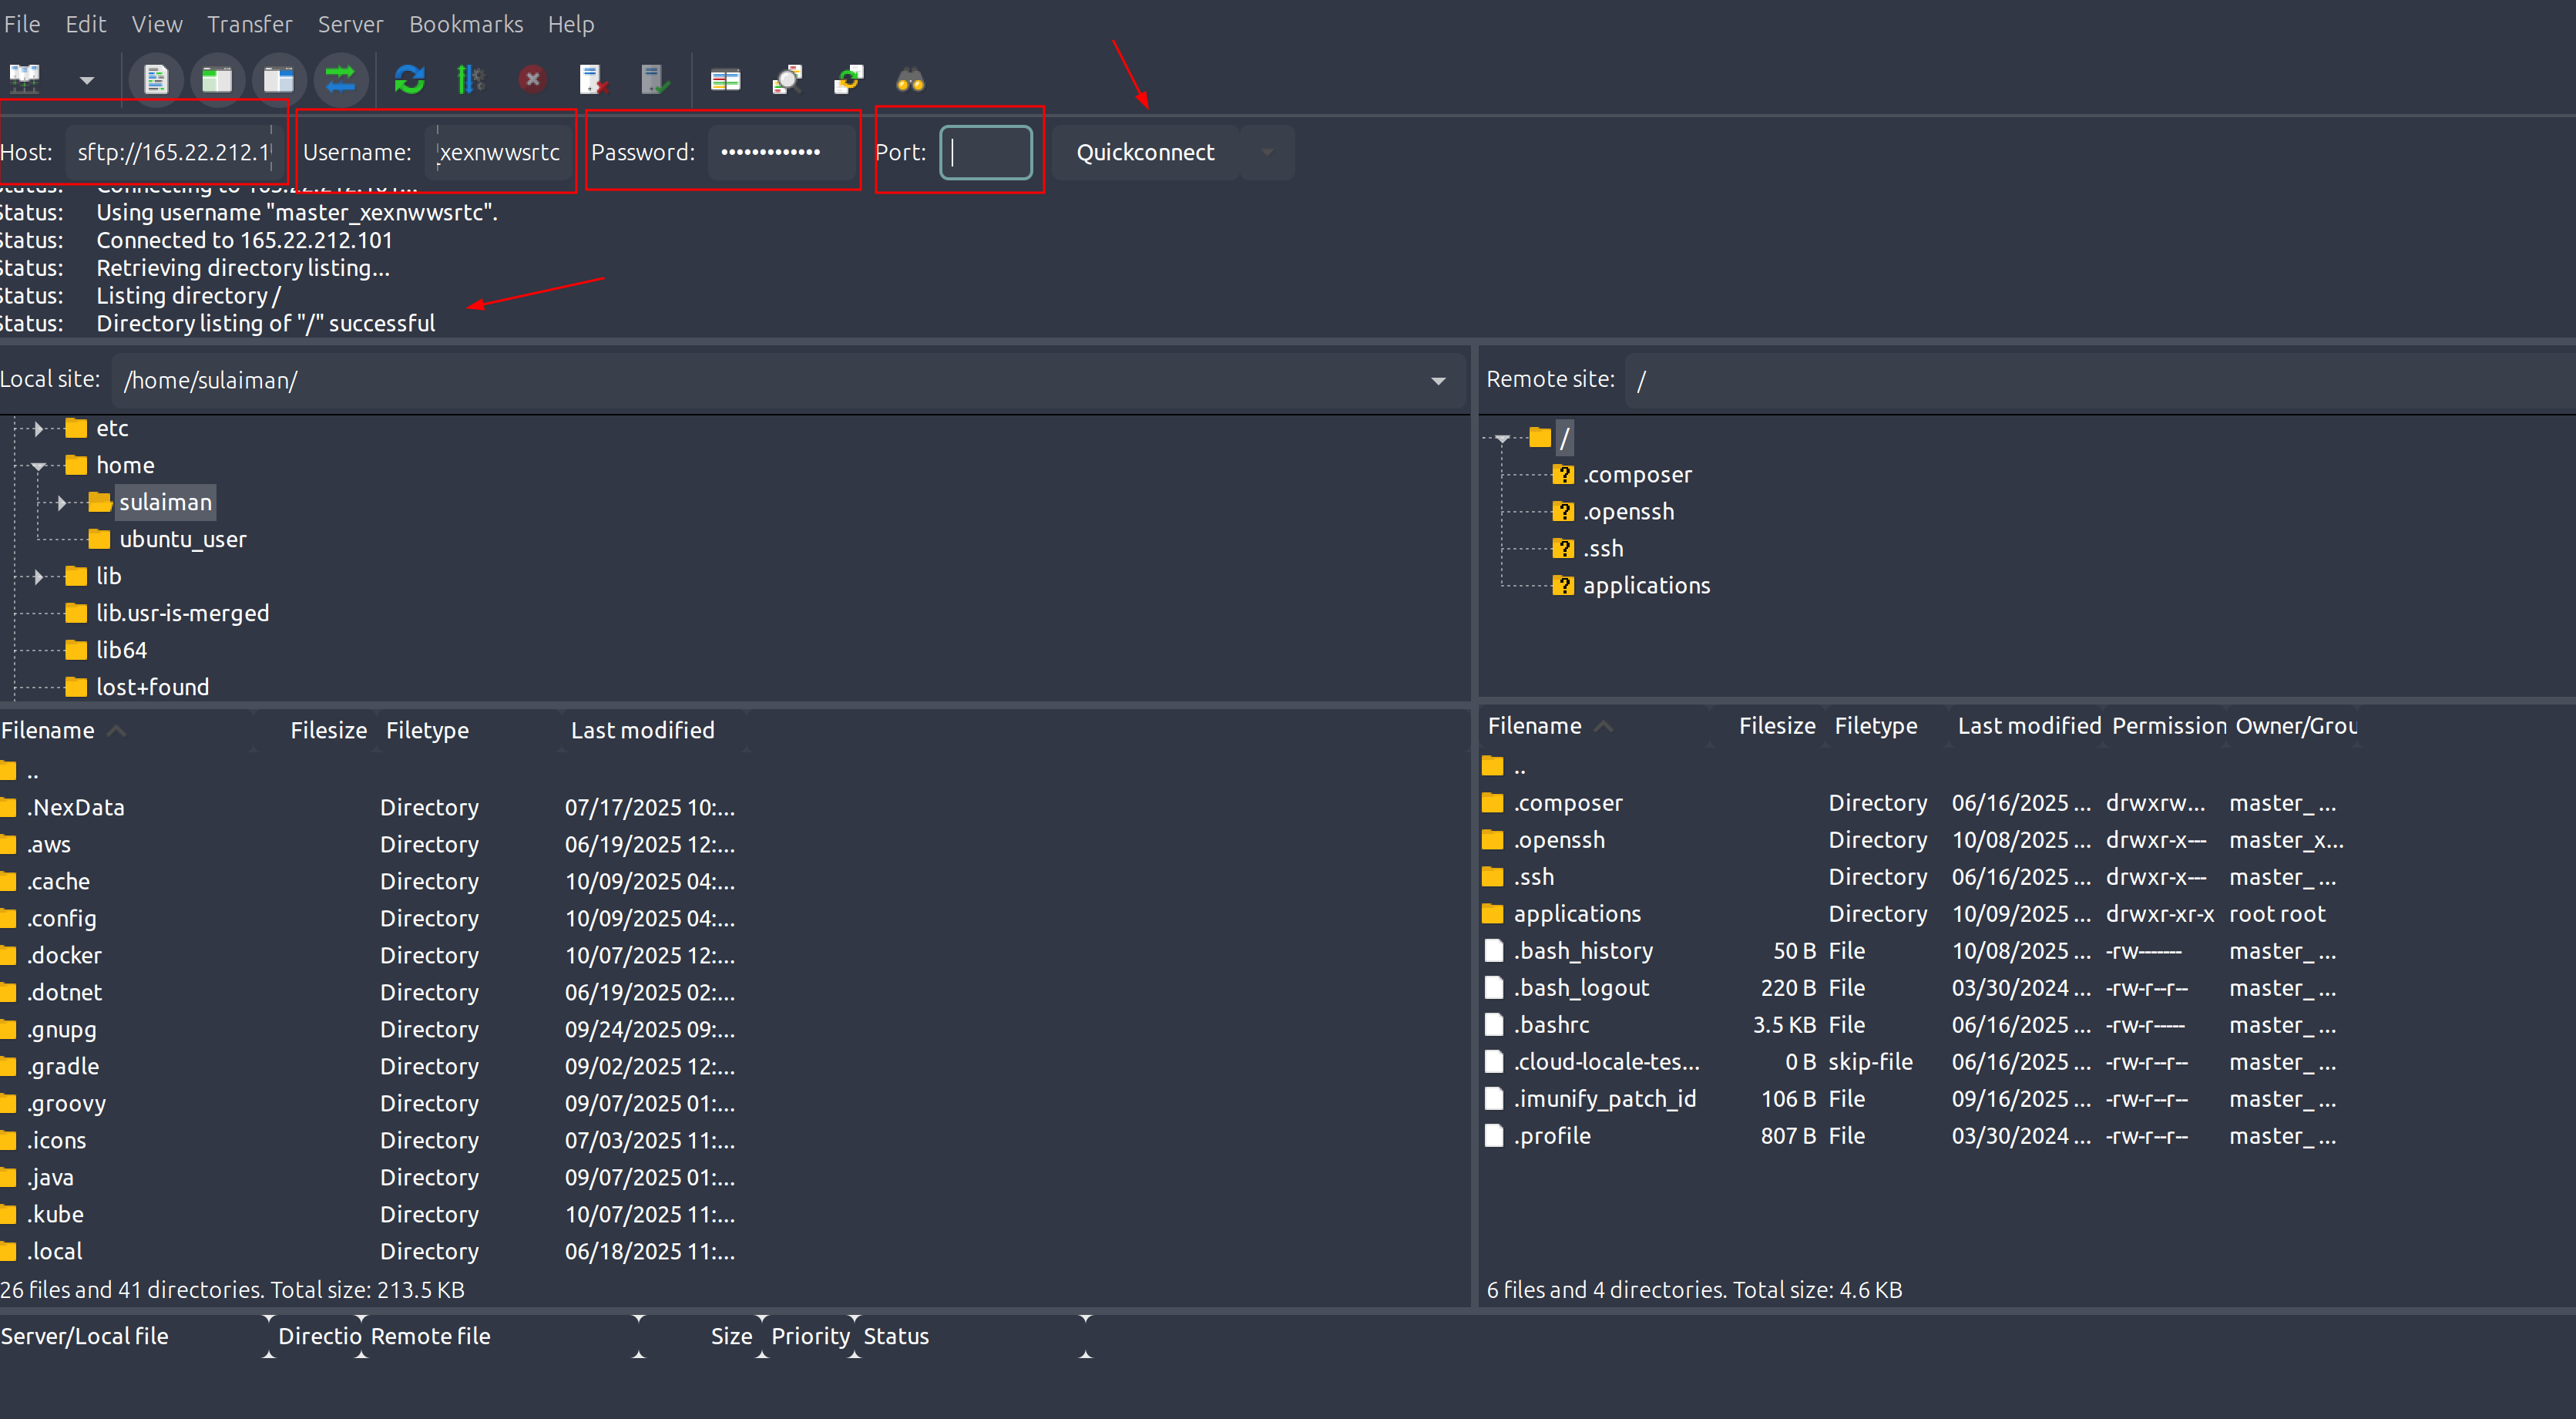Viewport: 2576px width, 1419px height.
Task: Select the .ssh folder in remote tree
Action: [1603, 548]
